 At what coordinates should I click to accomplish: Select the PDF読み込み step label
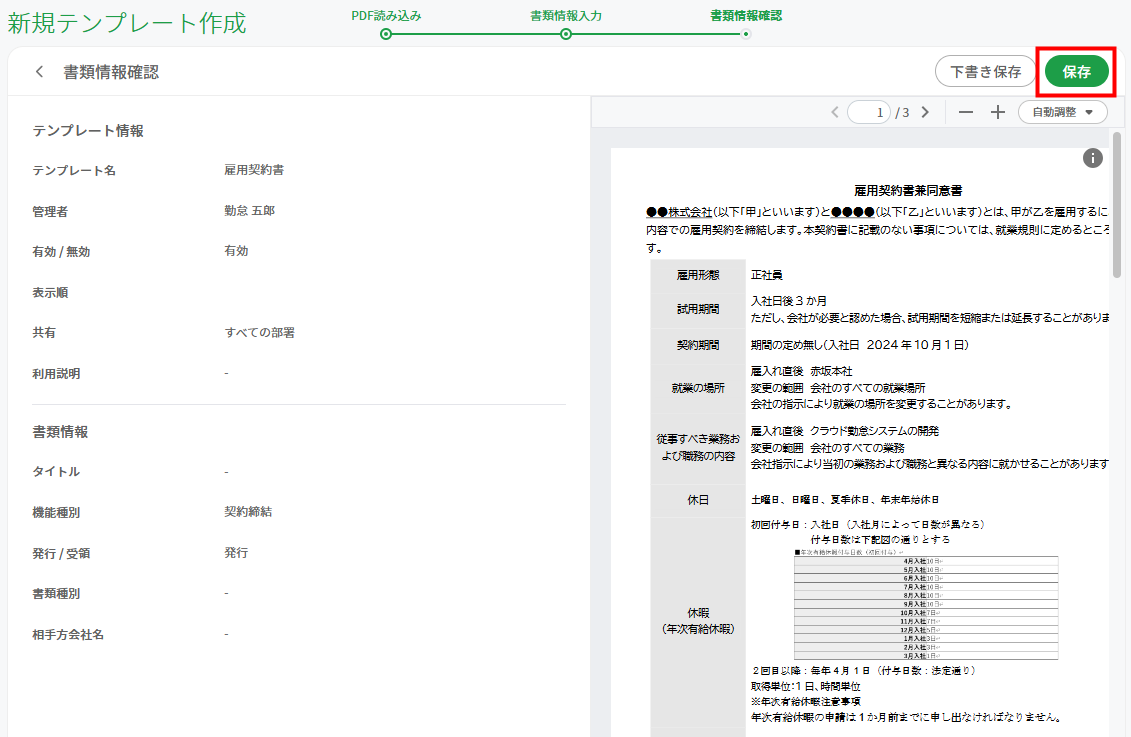386,15
